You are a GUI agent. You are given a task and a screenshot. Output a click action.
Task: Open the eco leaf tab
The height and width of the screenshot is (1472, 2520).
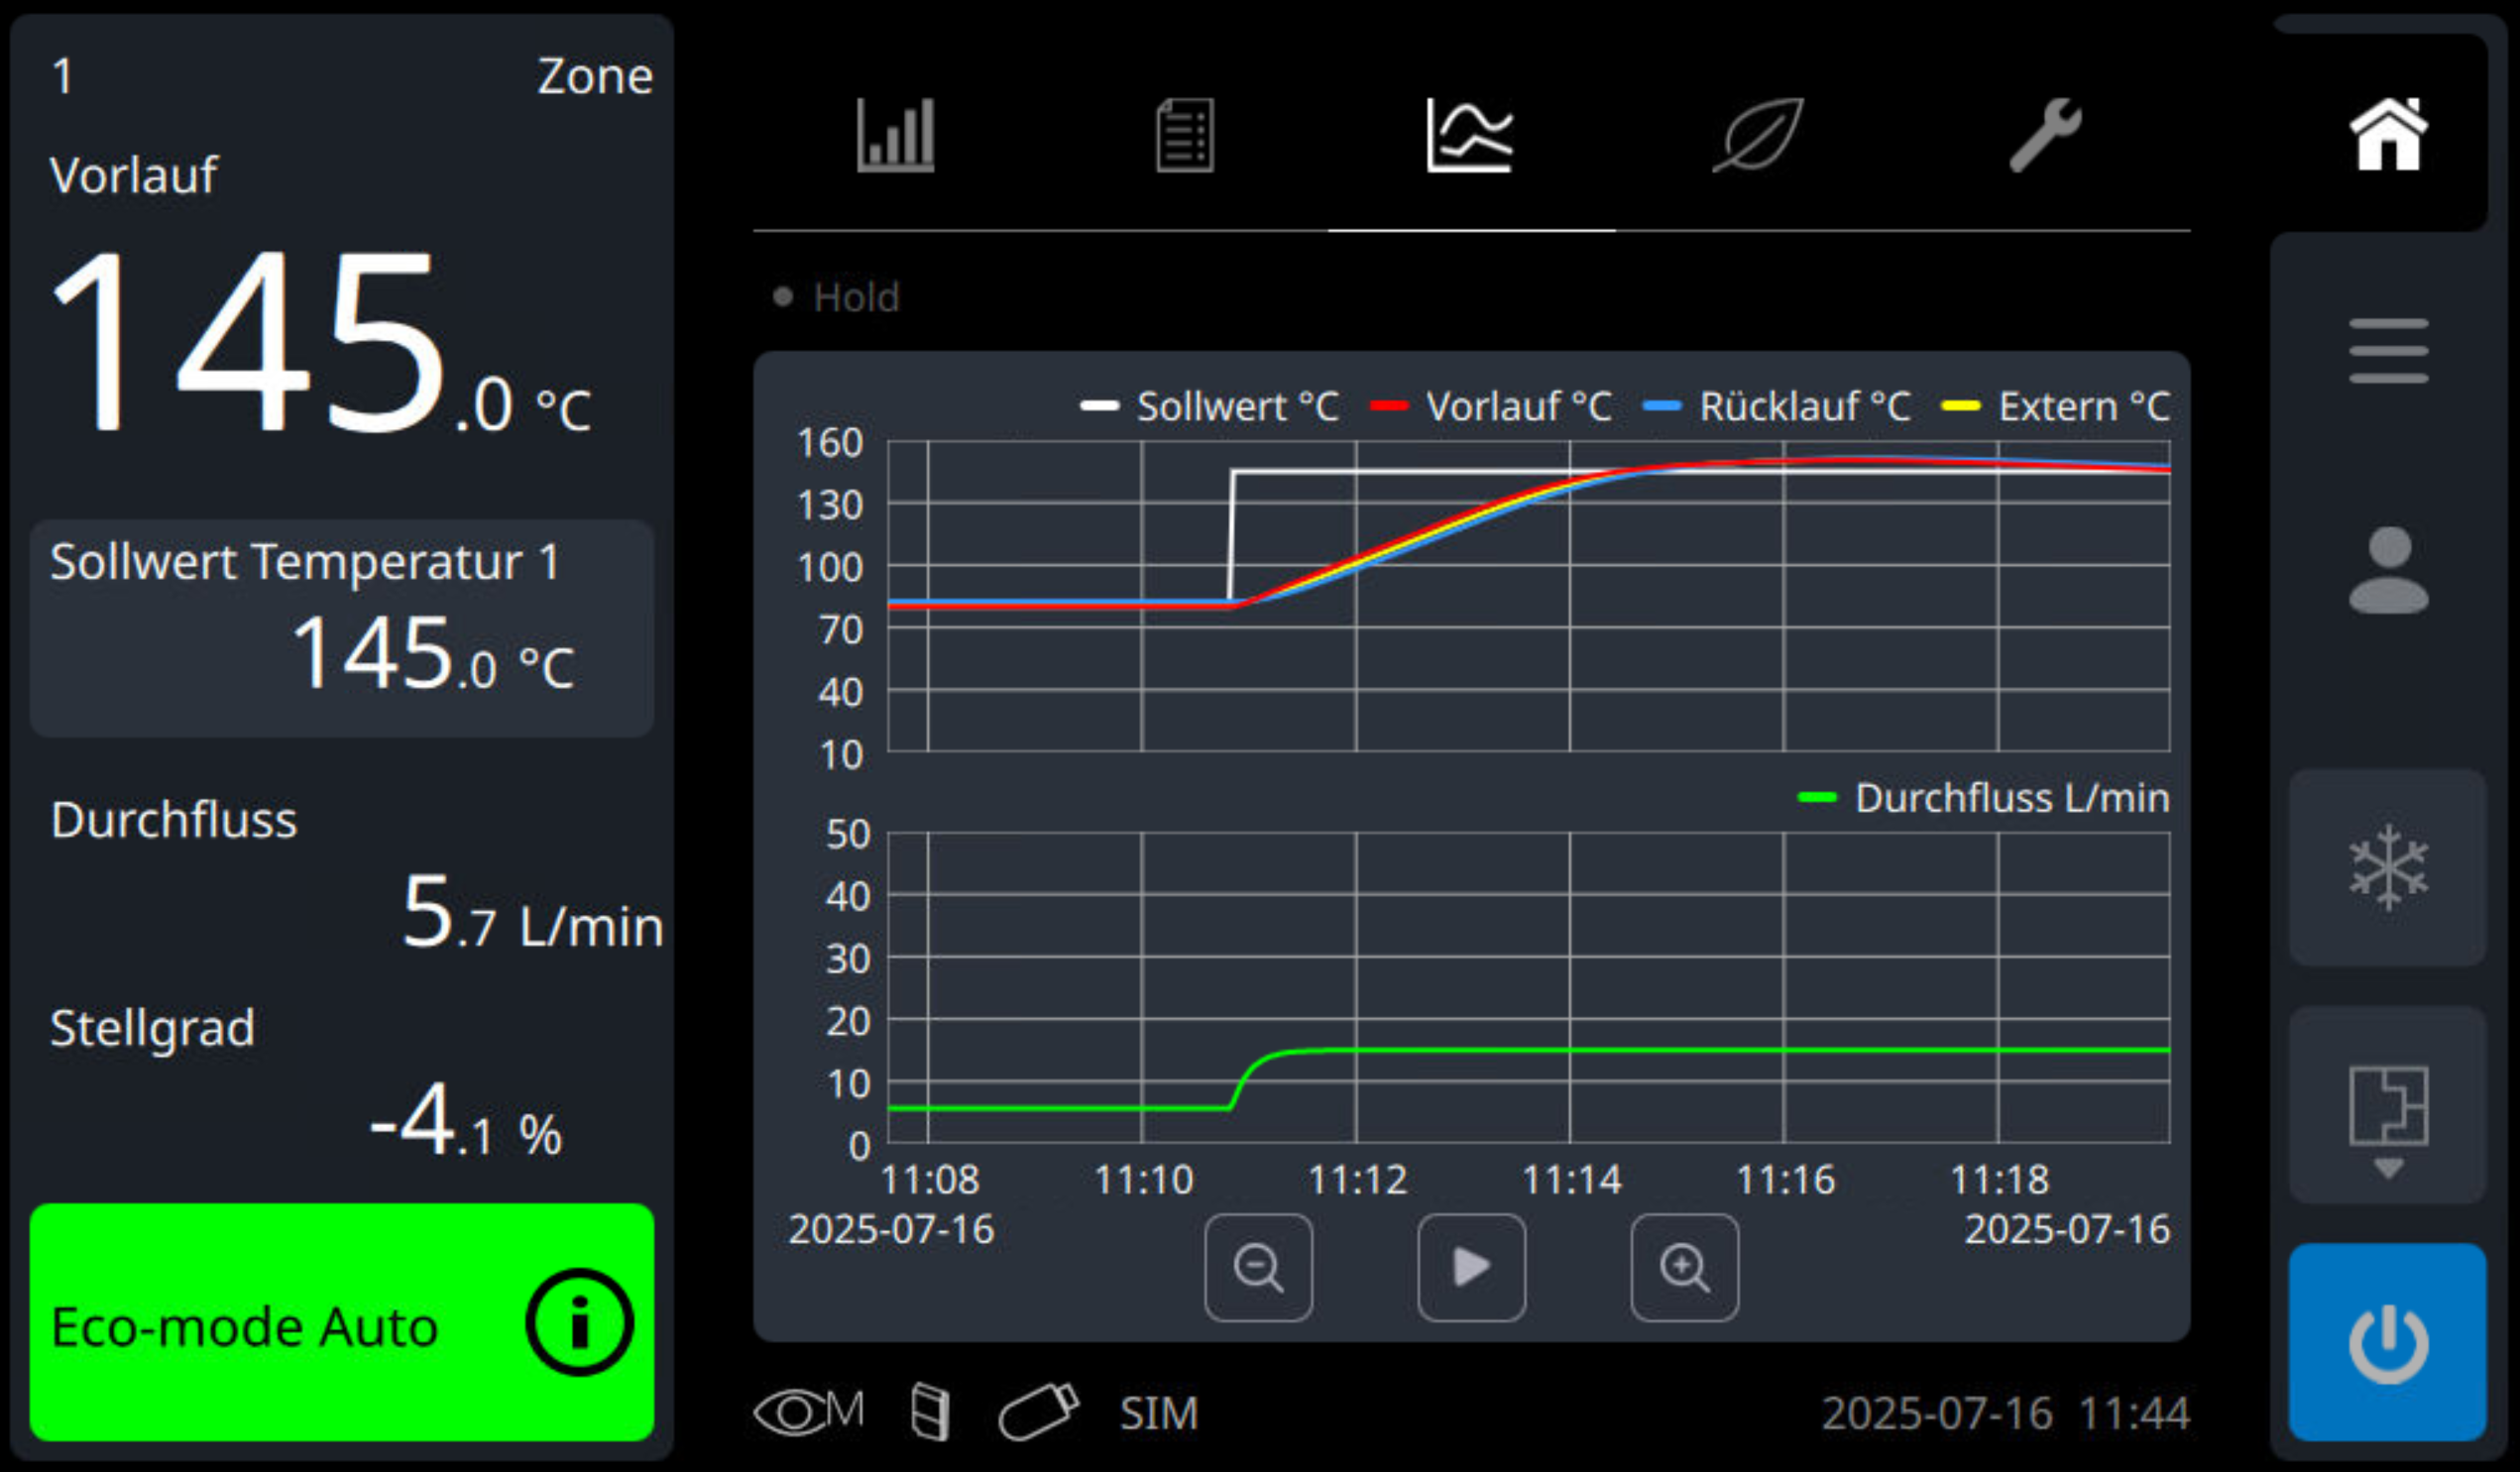(1758, 135)
